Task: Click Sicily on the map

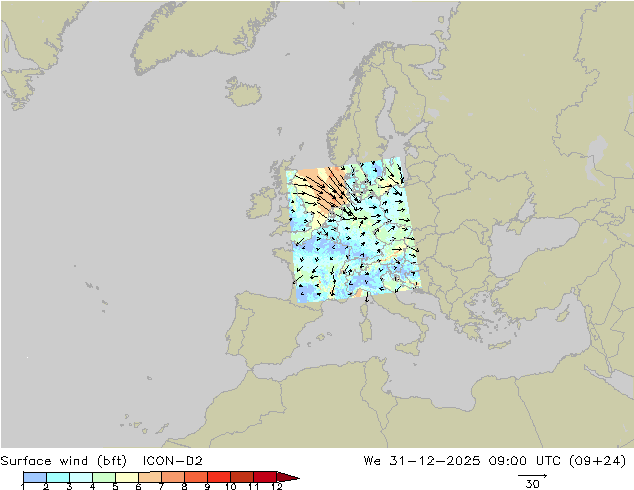Action: 409,348
